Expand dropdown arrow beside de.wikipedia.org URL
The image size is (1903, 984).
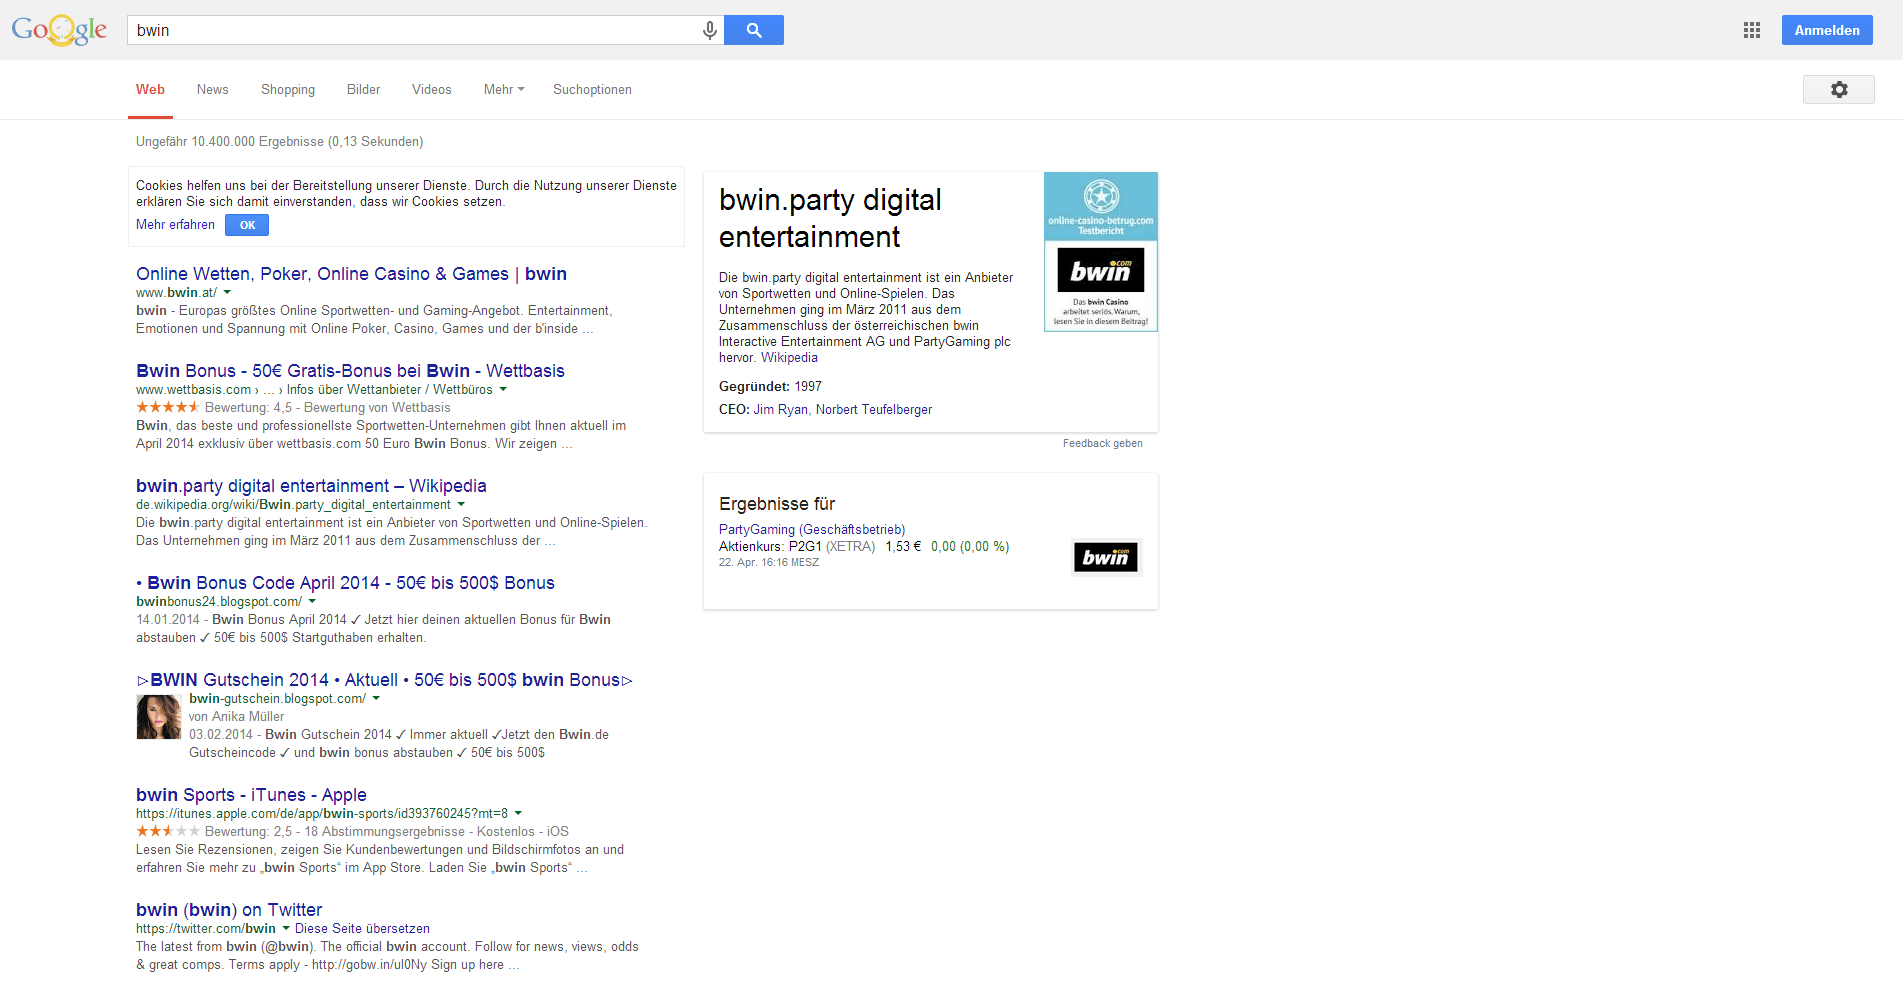point(461,505)
